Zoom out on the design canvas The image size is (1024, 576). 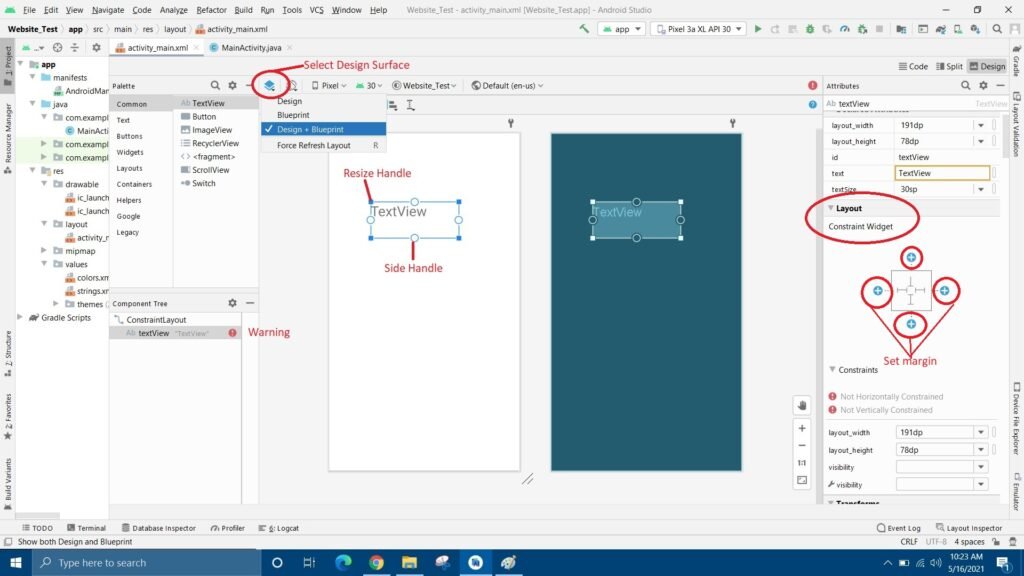point(802,445)
